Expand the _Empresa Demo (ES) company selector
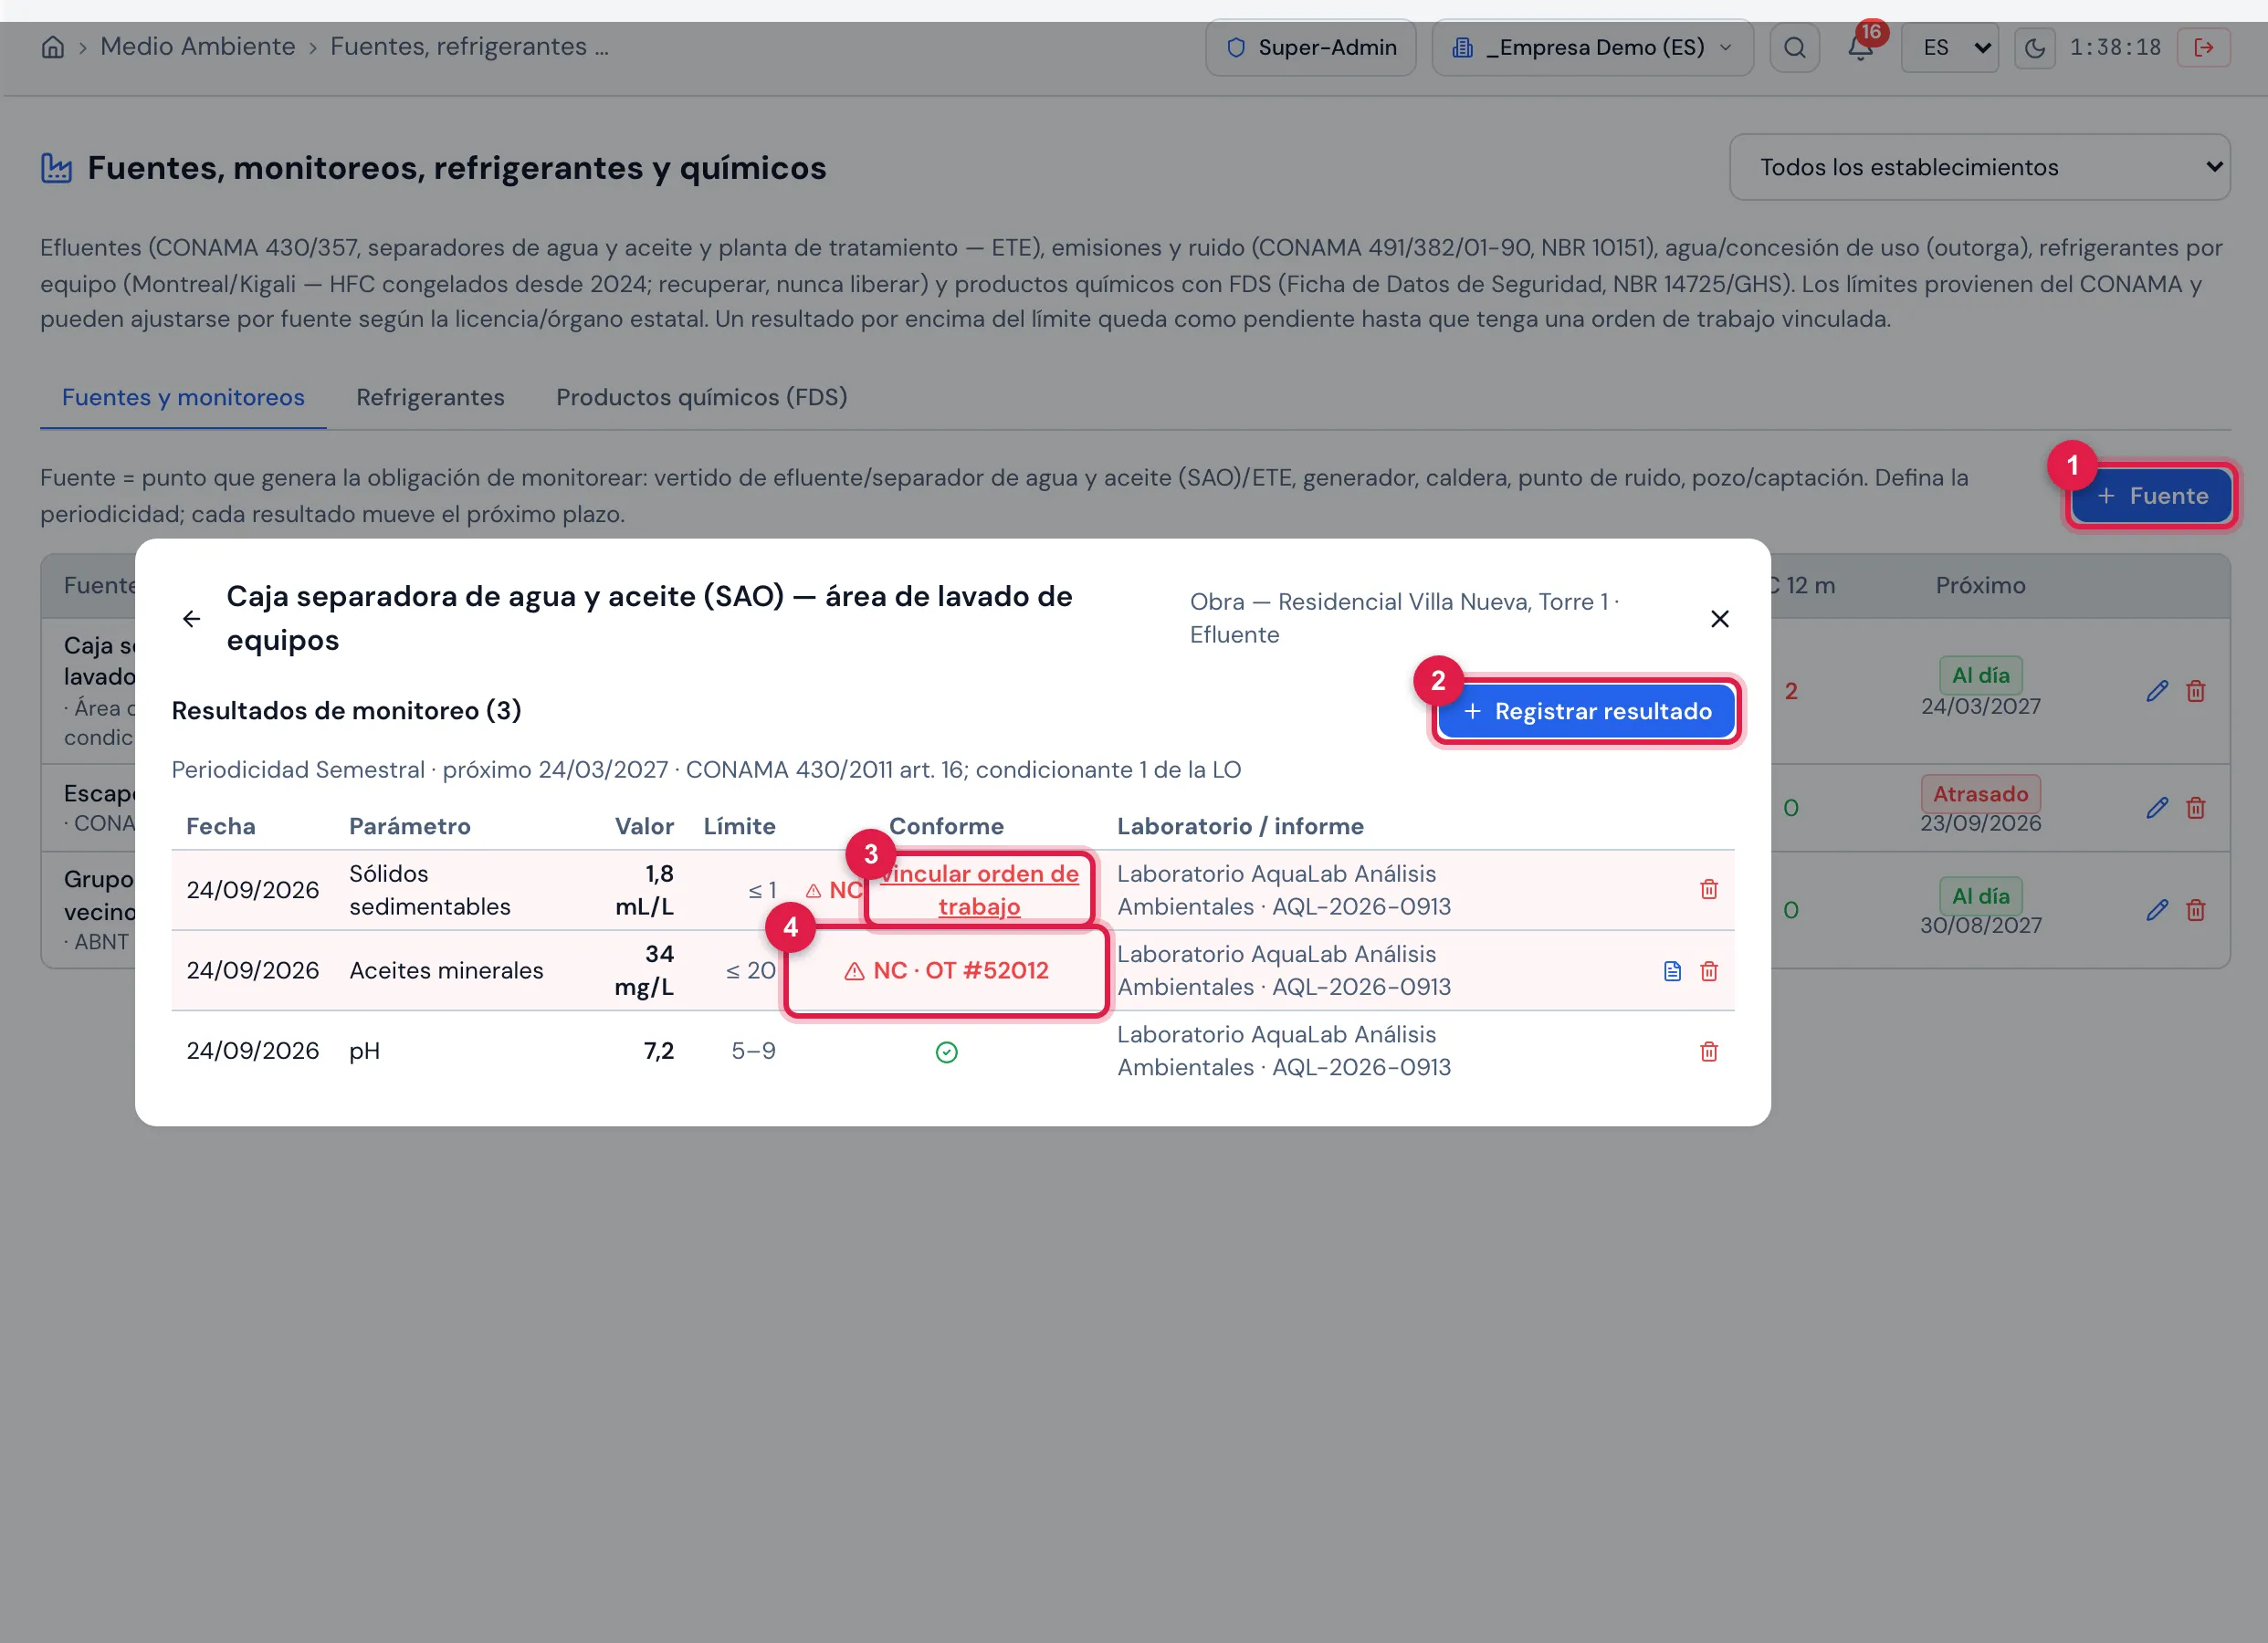The image size is (2268, 1643). coord(1592,47)
